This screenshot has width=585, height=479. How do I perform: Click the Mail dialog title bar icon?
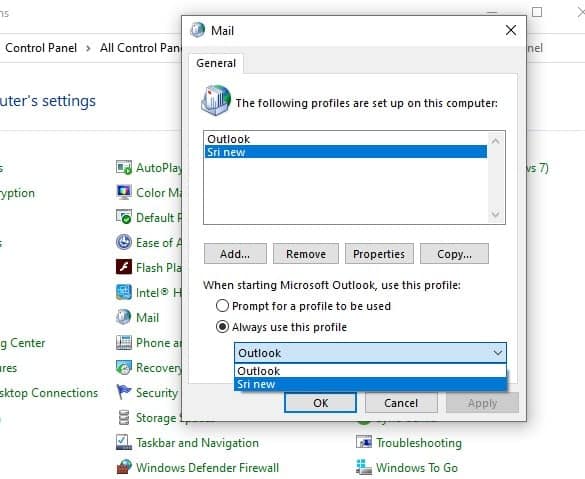pos(197,30)
